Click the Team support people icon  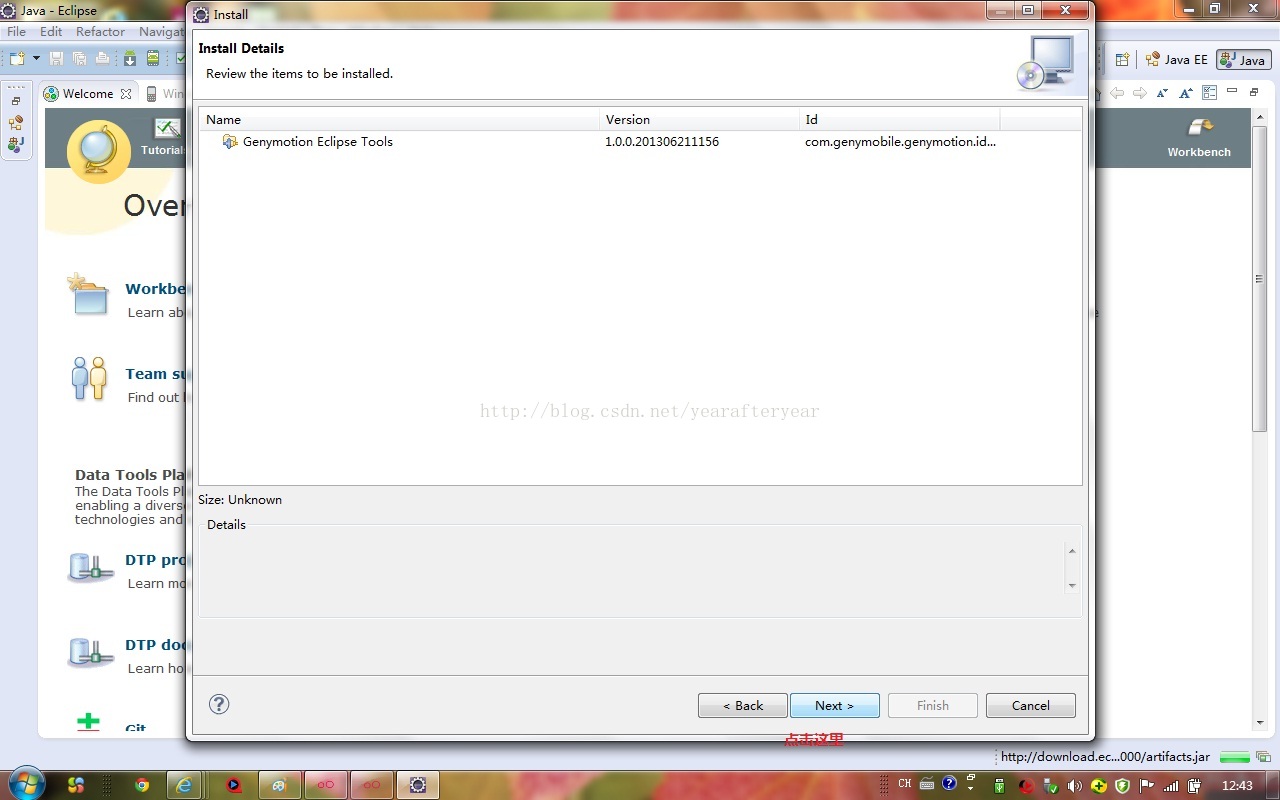click(89, 379)
